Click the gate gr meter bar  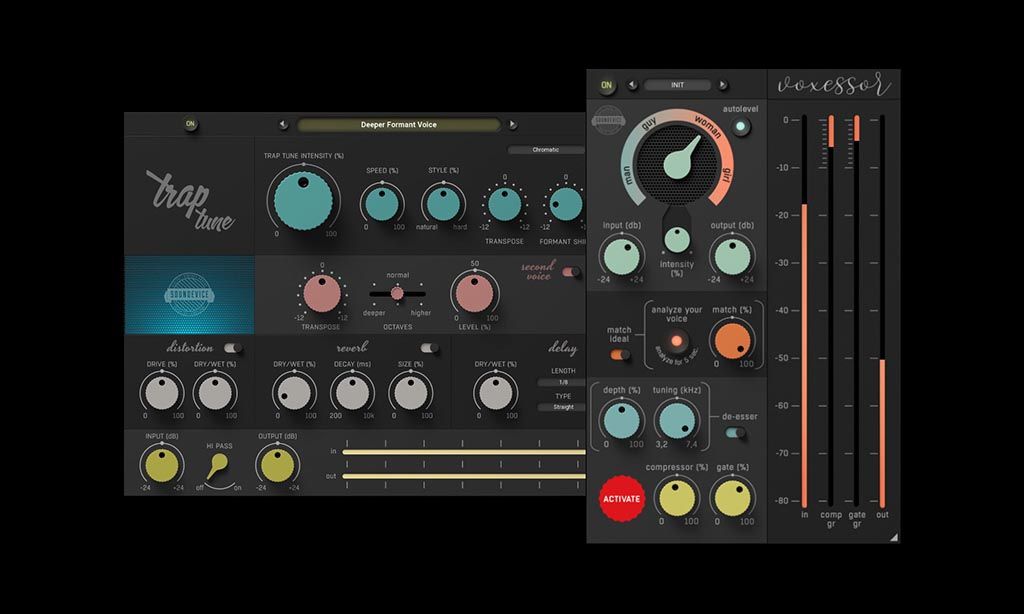point(857,311)
